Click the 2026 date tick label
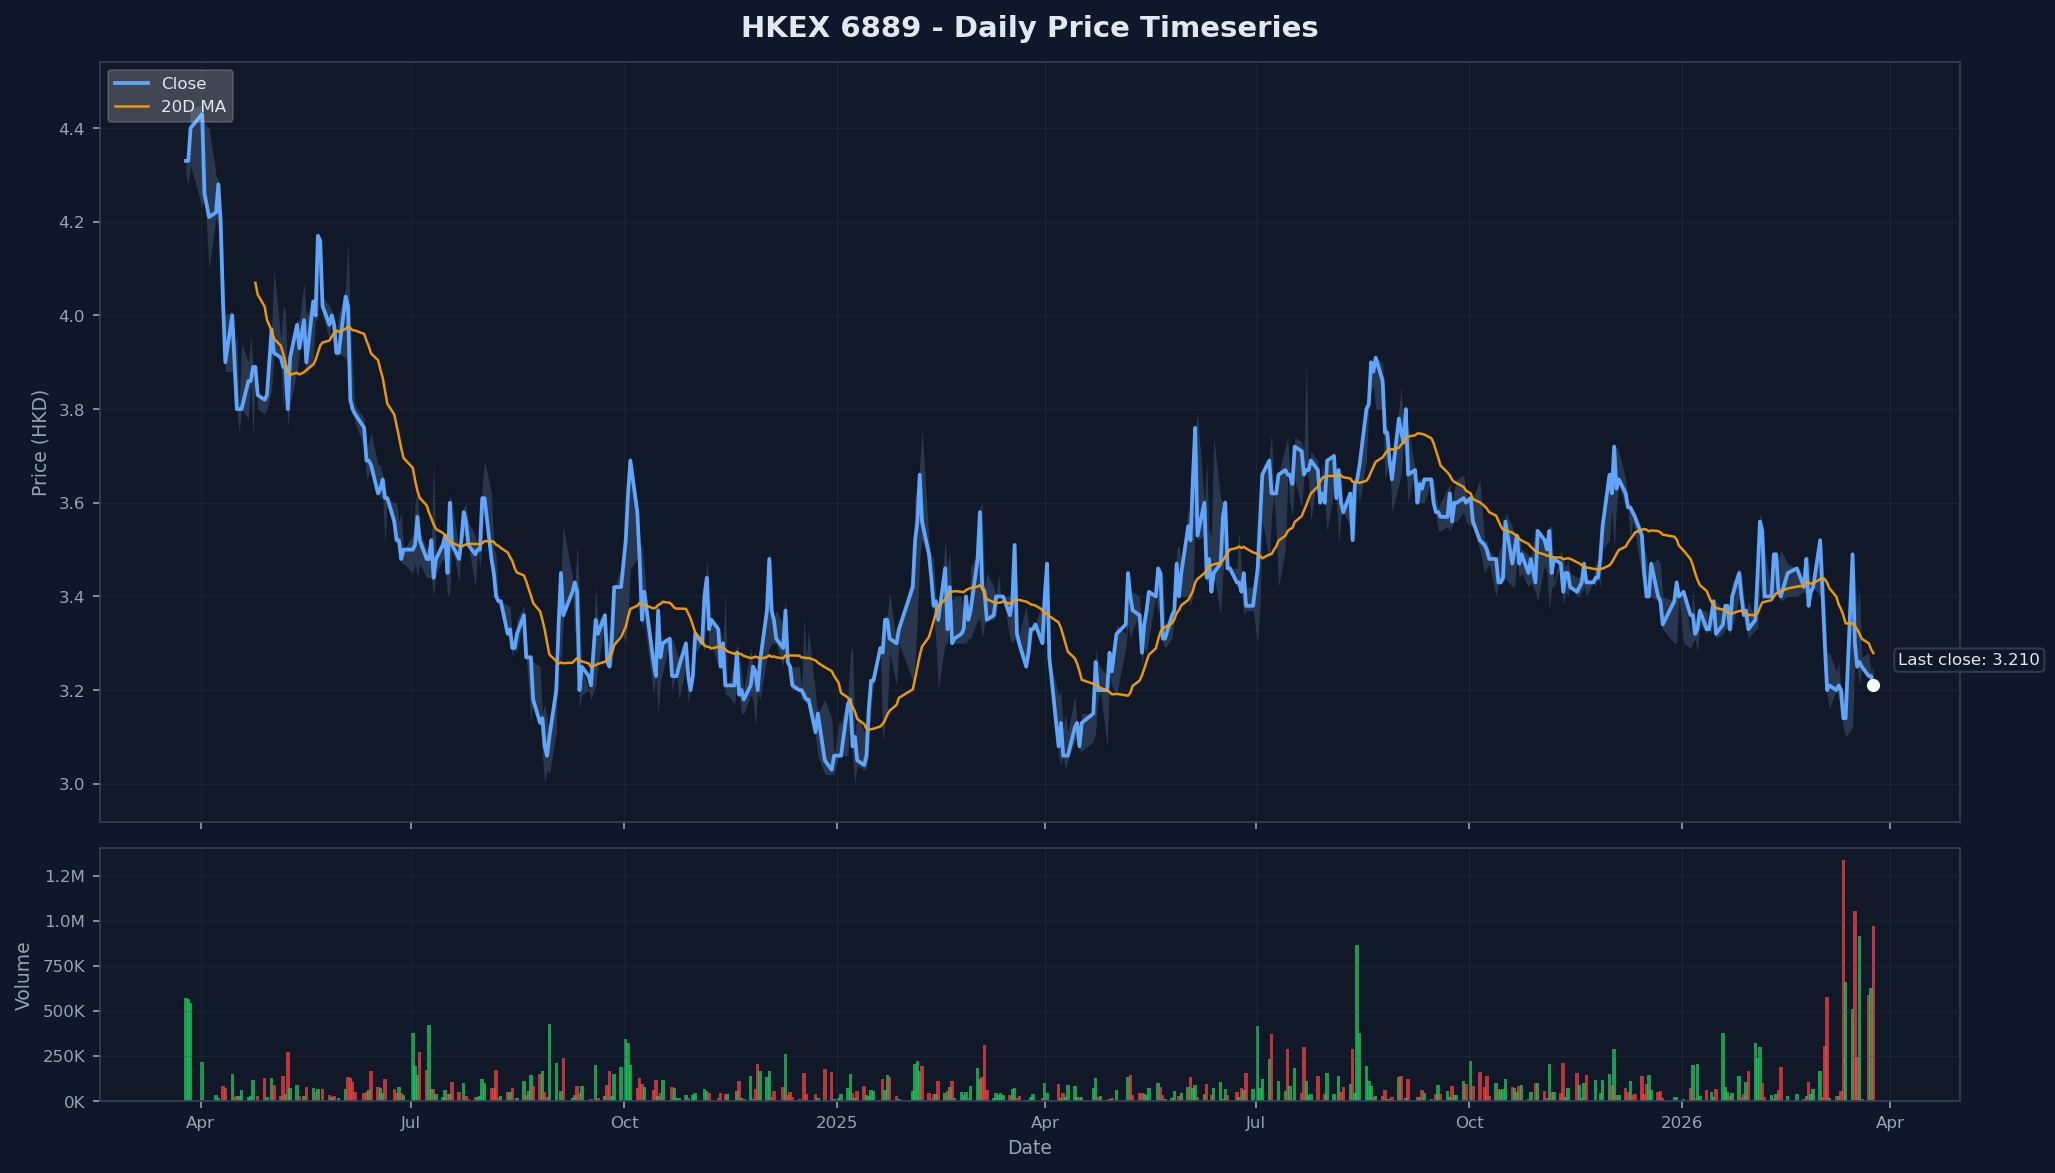The height and width of the screenshot is (1173, 2055). coord(1682,1123)
